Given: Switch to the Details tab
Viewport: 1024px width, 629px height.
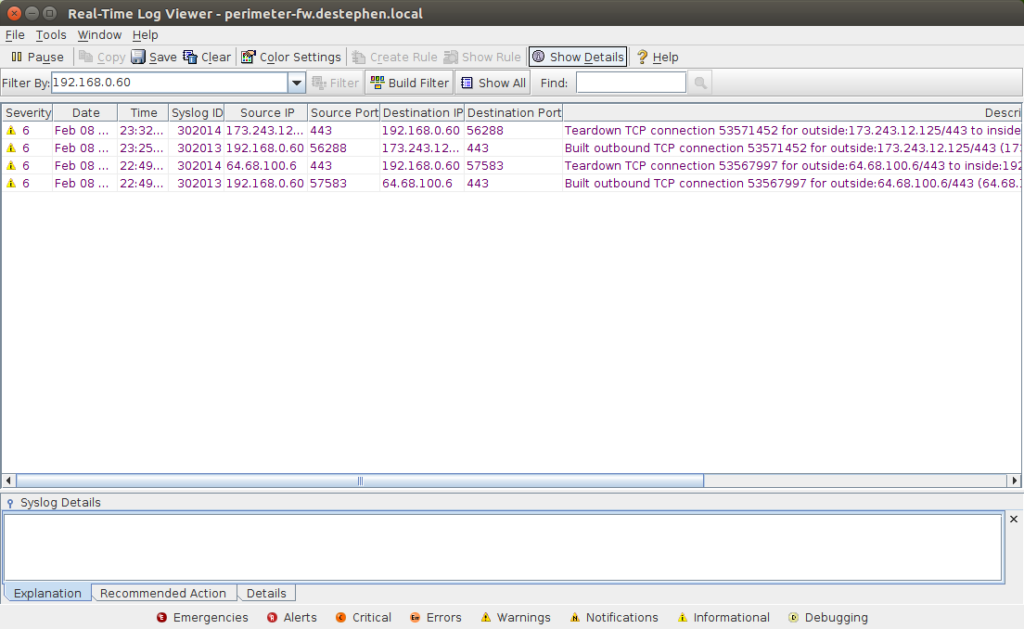Looking at the screenshot, I should click(x=266, y=593).
